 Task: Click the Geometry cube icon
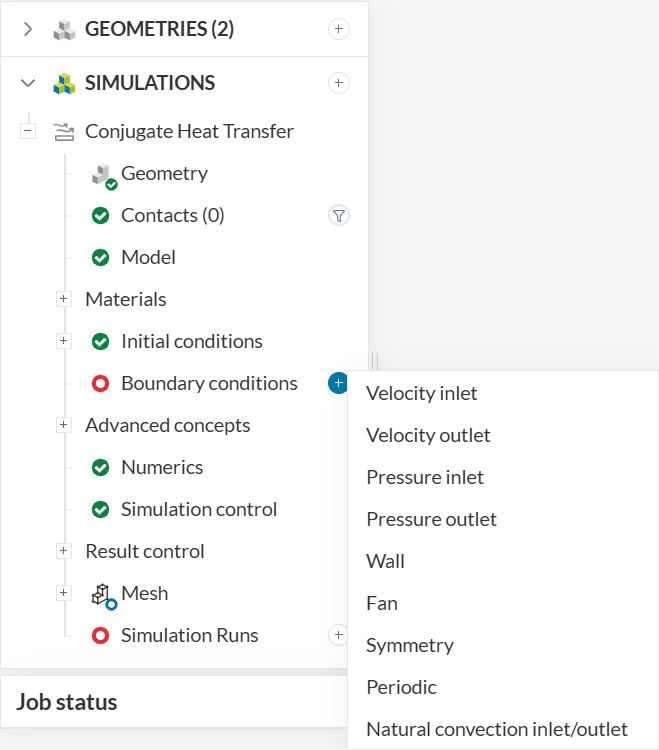click(102, 174)
